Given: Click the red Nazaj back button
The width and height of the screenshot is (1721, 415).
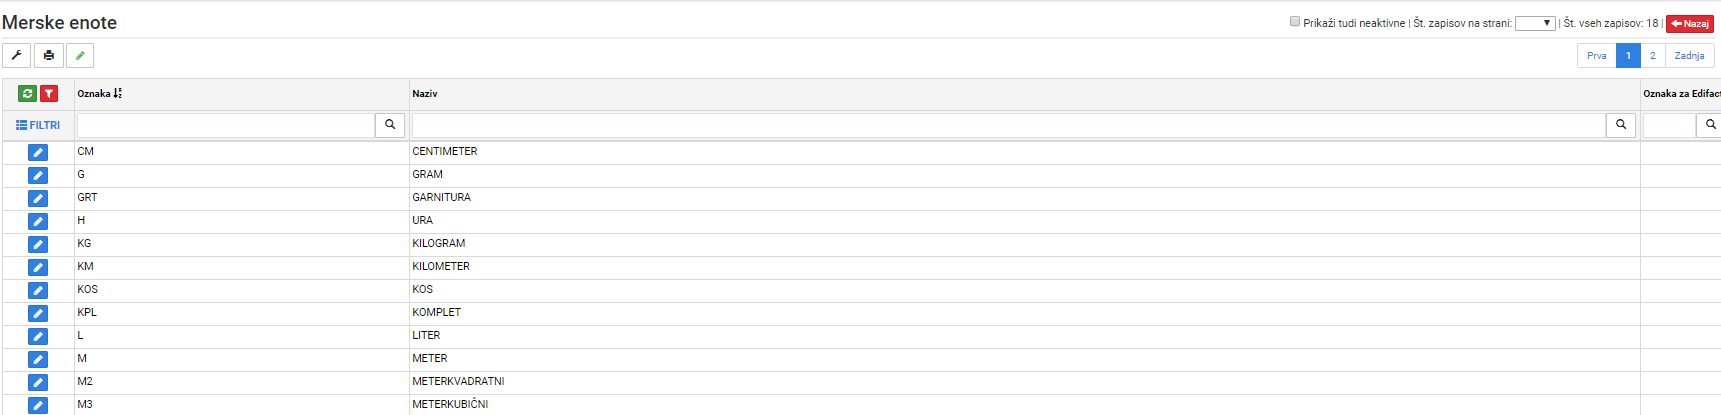Looking at the screenshot, I should (1690, 23).
